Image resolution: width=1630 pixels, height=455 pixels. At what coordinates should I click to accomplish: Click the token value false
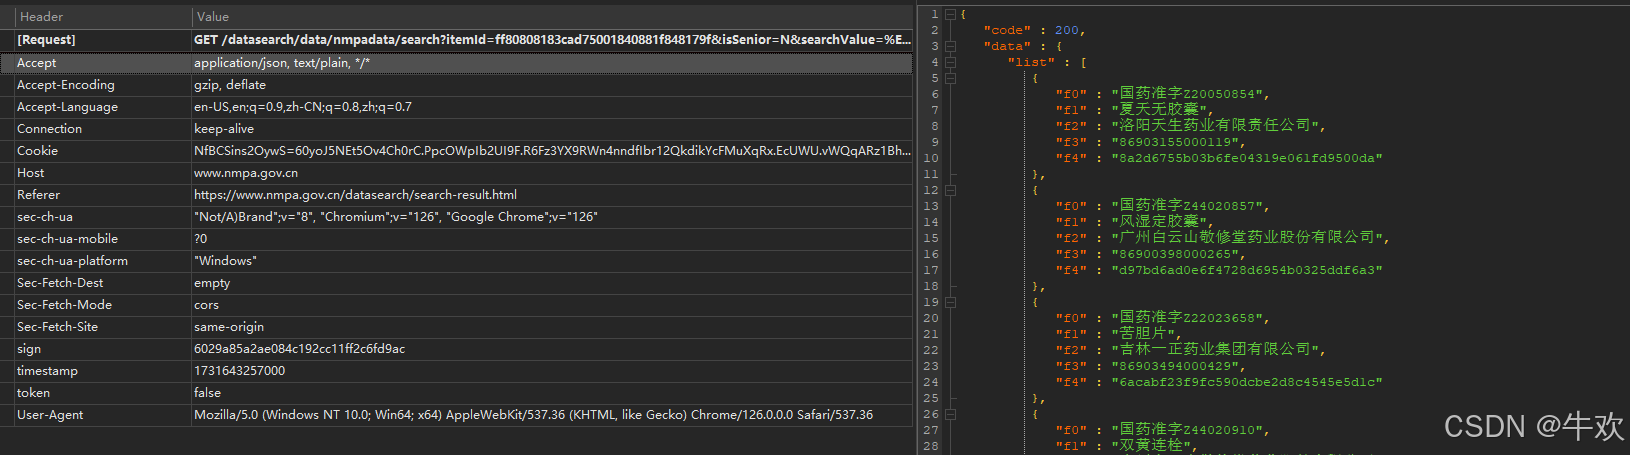click(207, 393)
